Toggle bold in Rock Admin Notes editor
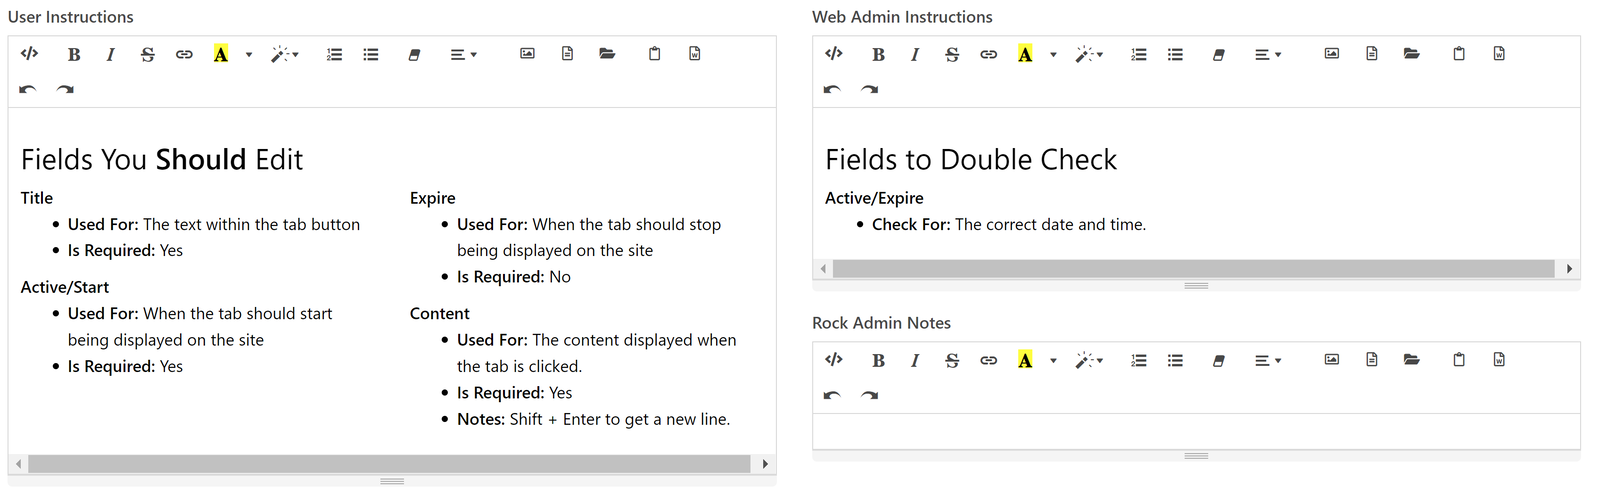The width and height of the screenshot is (1599, 488). [878, 360]
